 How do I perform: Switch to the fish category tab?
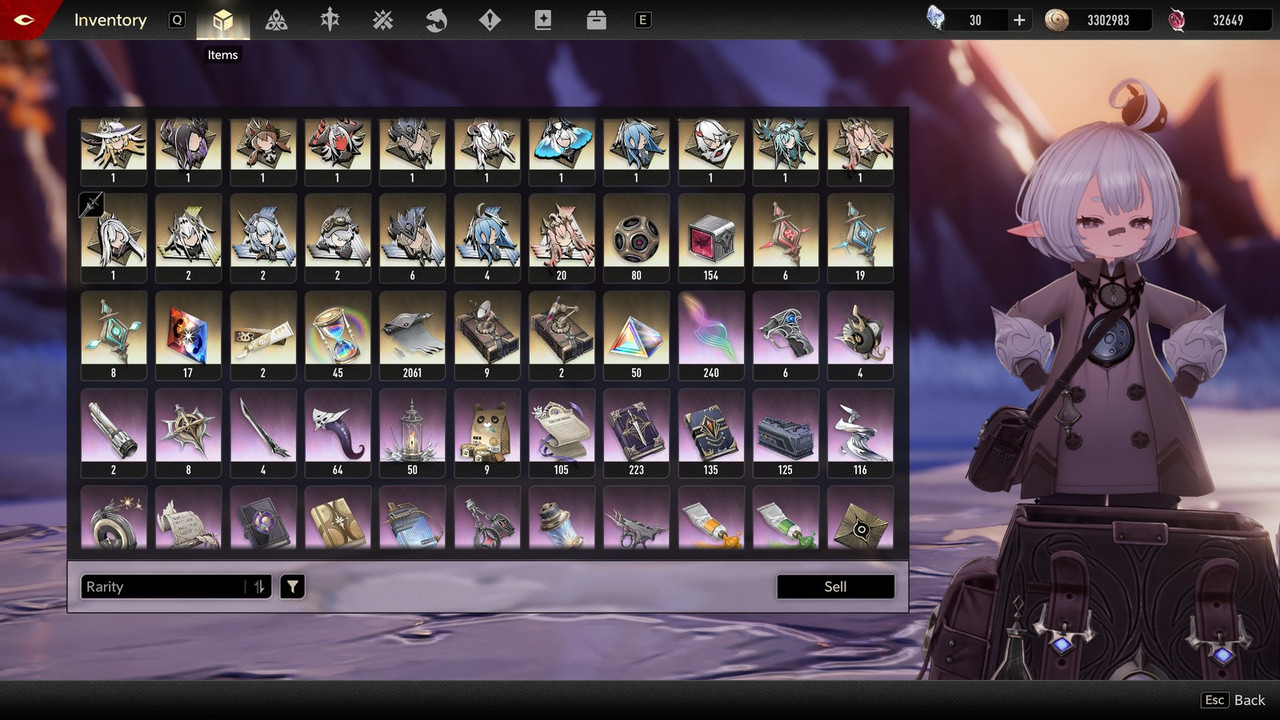[436, 20]
